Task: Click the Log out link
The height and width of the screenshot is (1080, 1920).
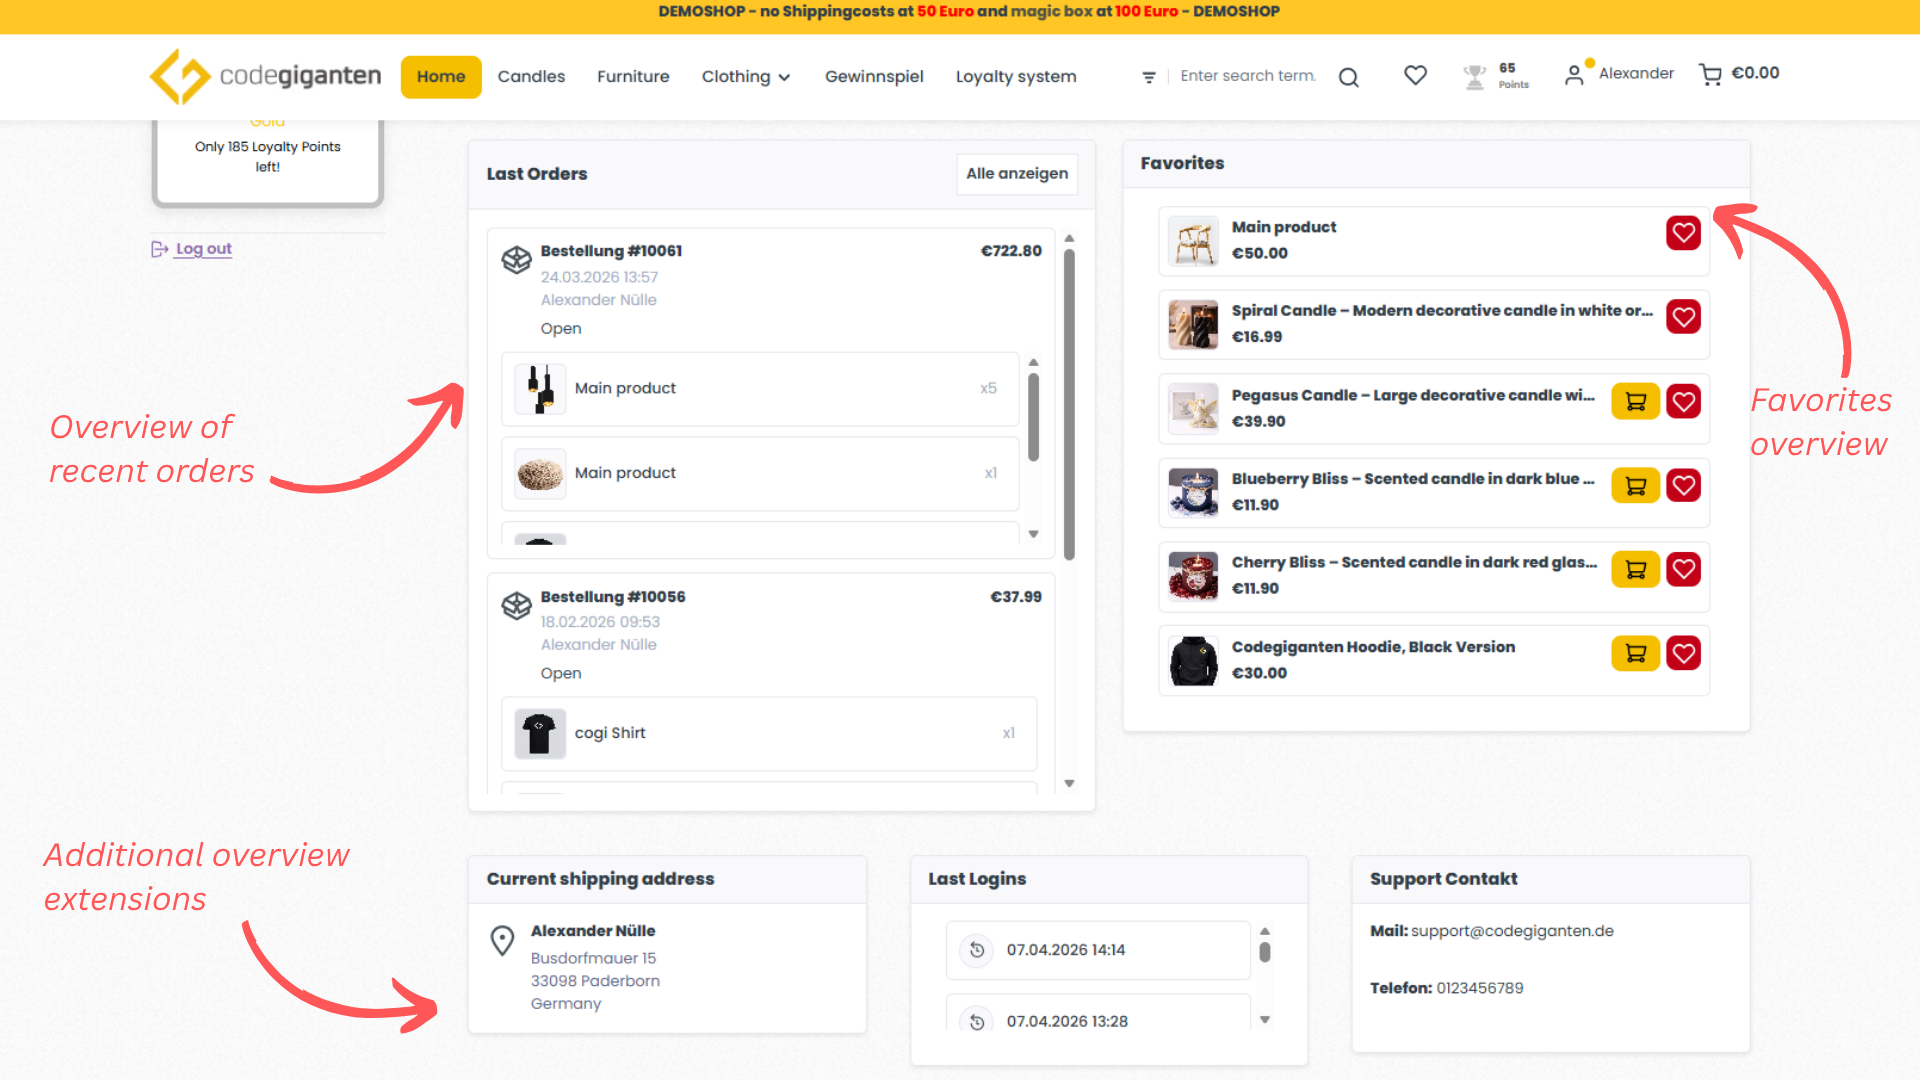Action: (x=202, y=248)
